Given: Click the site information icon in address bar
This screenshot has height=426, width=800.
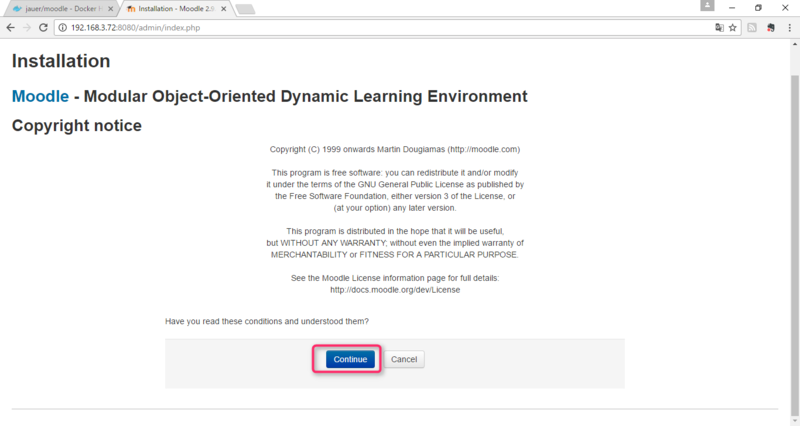Looking at the screenshot, I should point(62,28).
